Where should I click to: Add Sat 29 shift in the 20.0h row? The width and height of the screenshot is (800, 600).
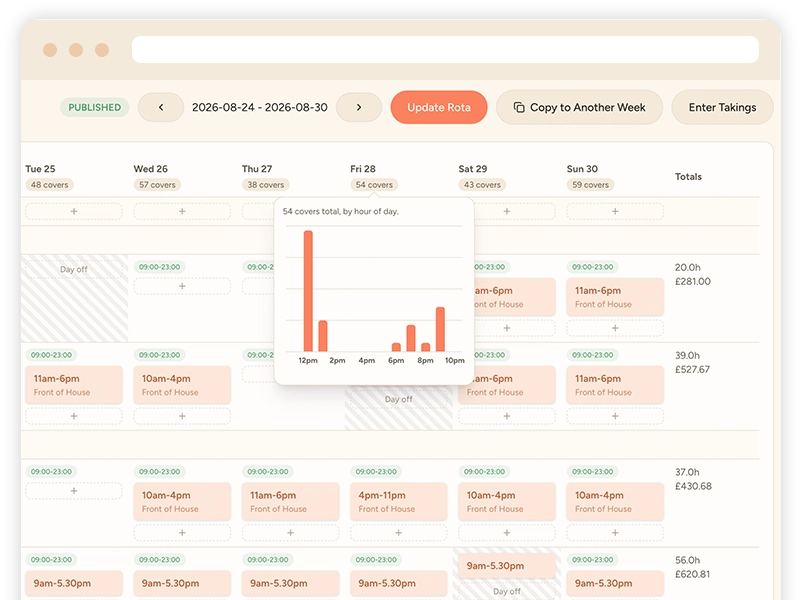click(507, 328)
